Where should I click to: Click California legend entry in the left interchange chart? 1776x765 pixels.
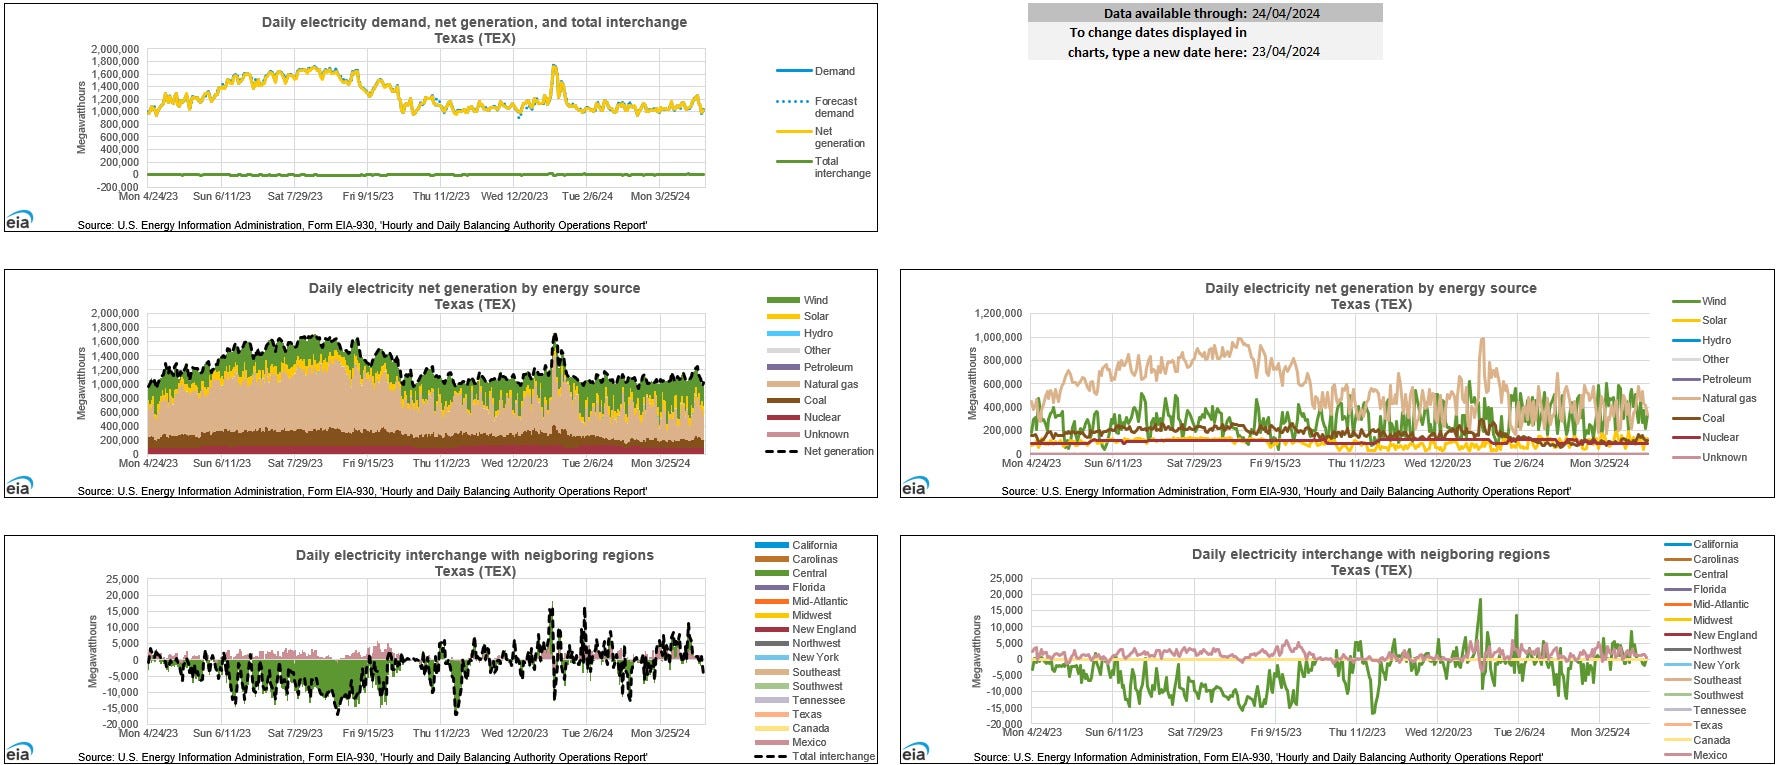[x=796, y=545]
